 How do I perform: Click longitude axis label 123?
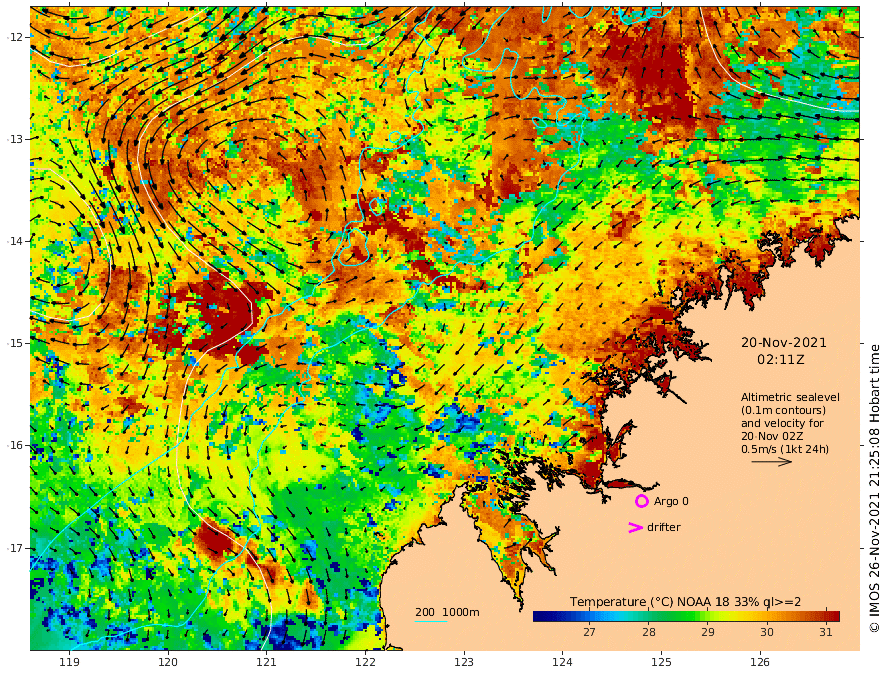coord(464,662)
